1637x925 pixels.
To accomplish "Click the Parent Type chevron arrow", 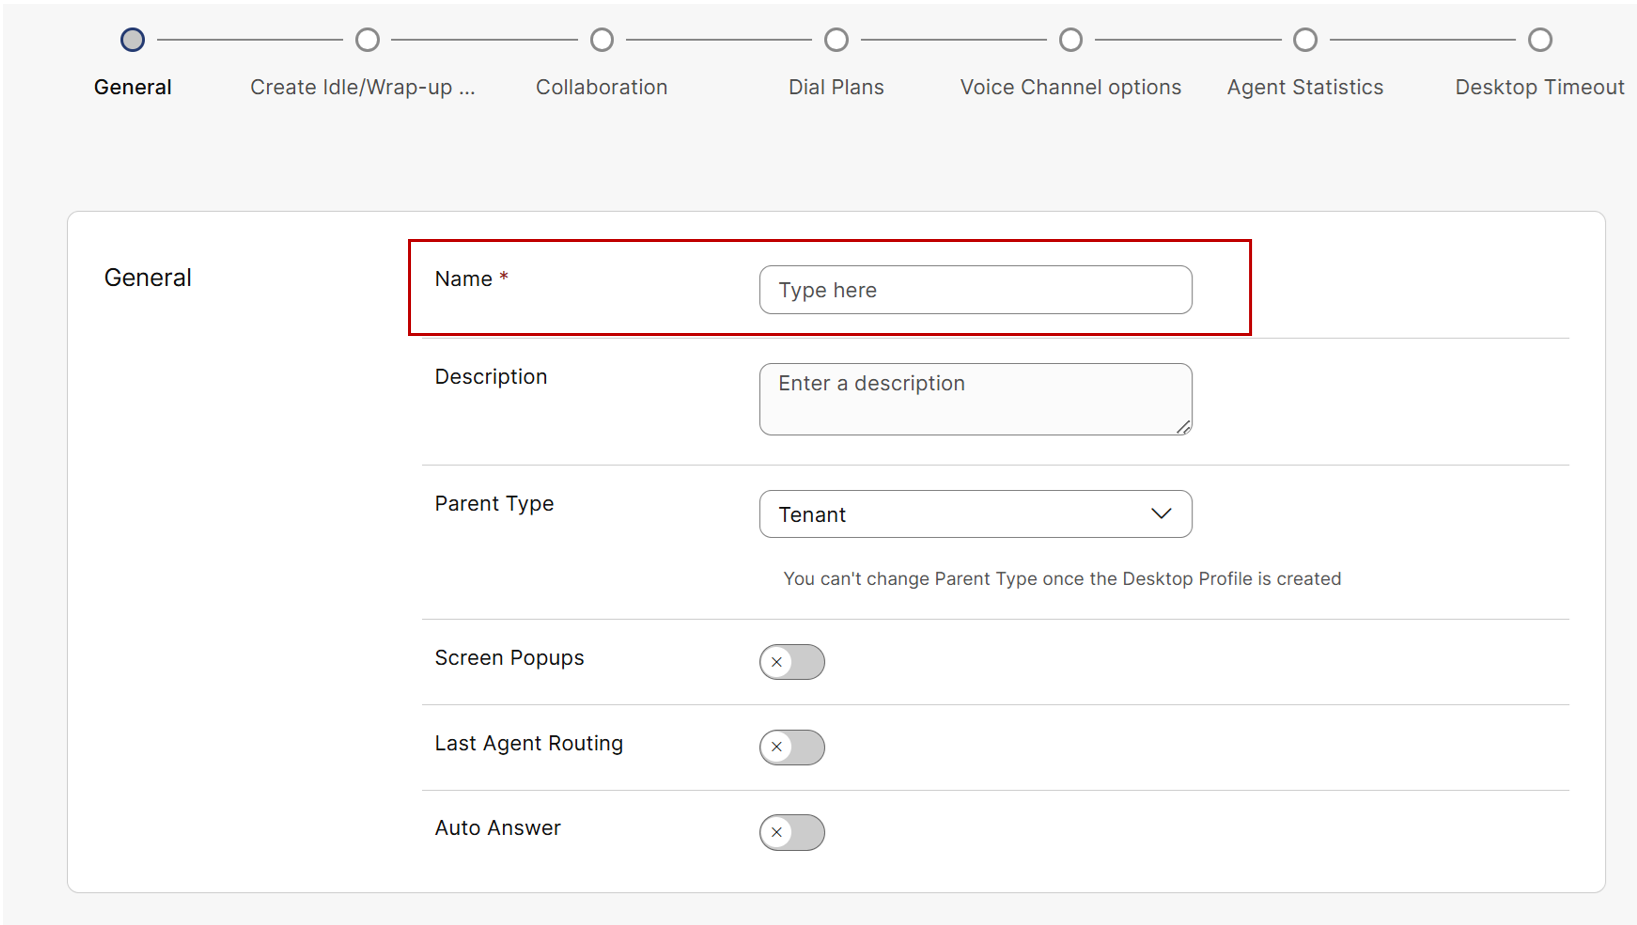I will 1160,514.
